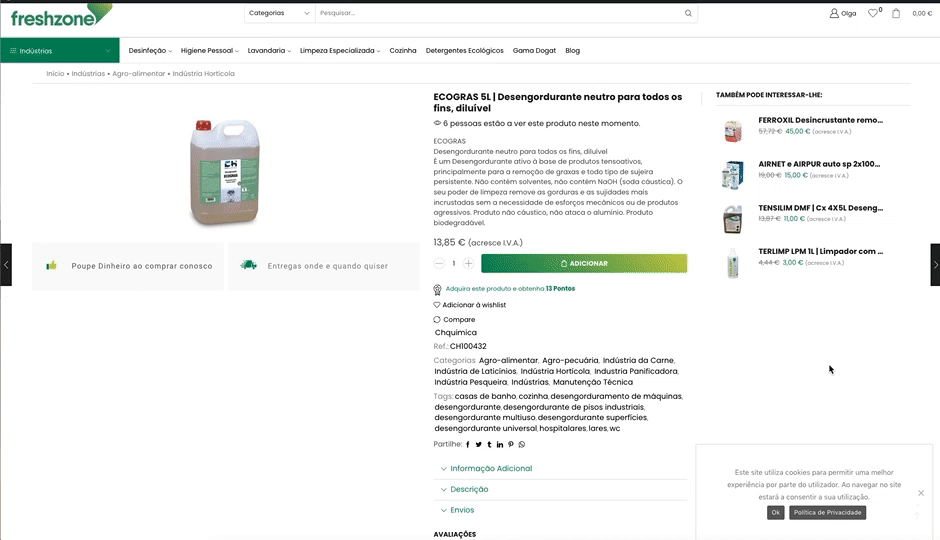Open the Manutenção Técnica category link
Viewport: 940px width, 540px height.
pos(593,382)
